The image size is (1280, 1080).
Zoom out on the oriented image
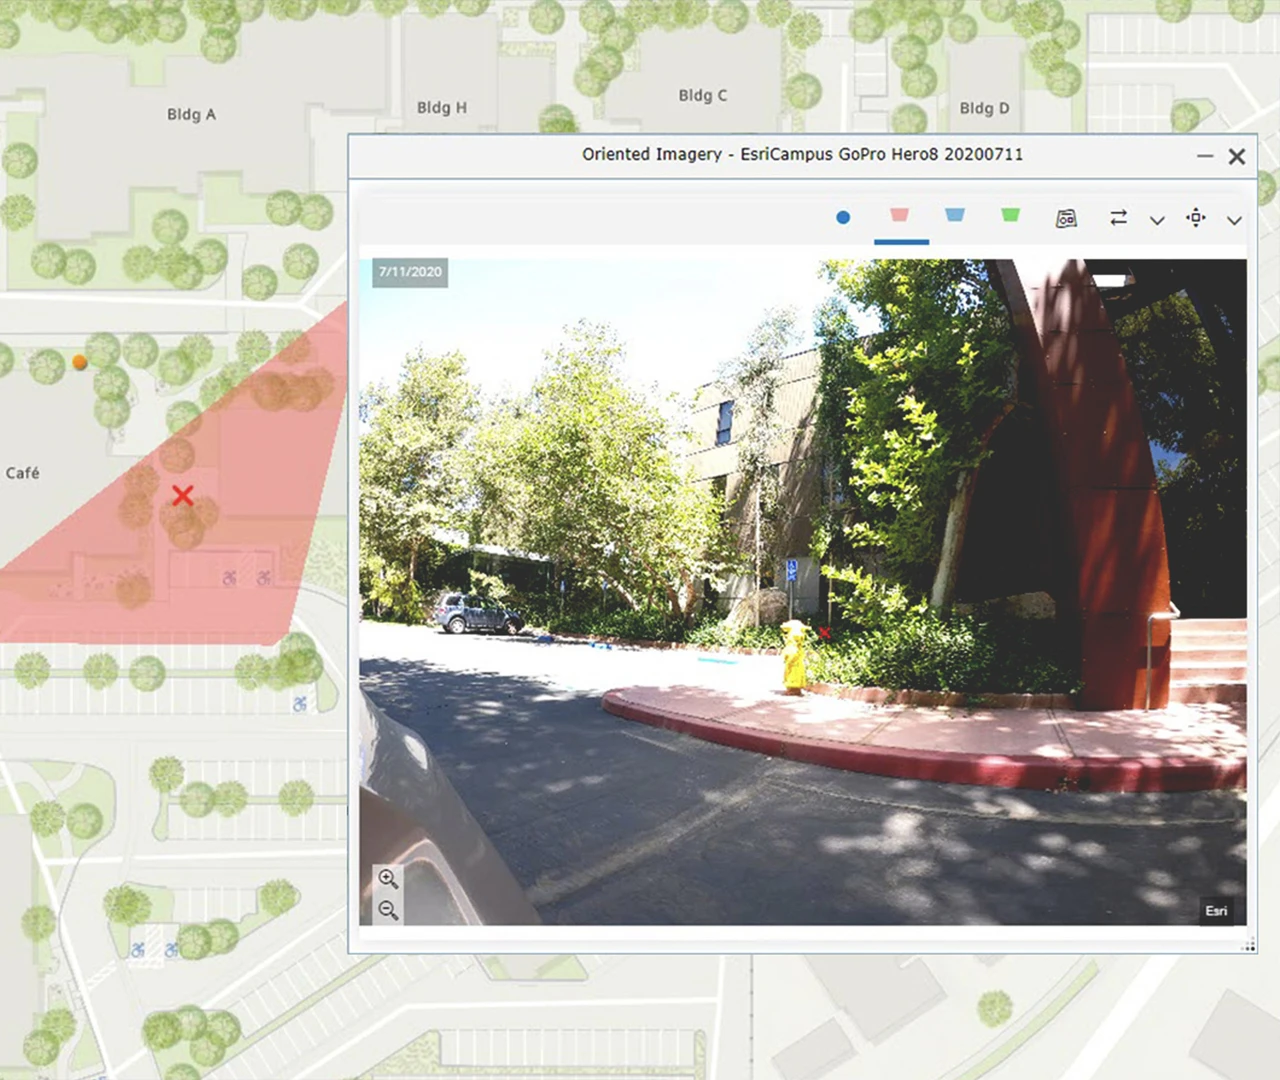tap(388, 910)
